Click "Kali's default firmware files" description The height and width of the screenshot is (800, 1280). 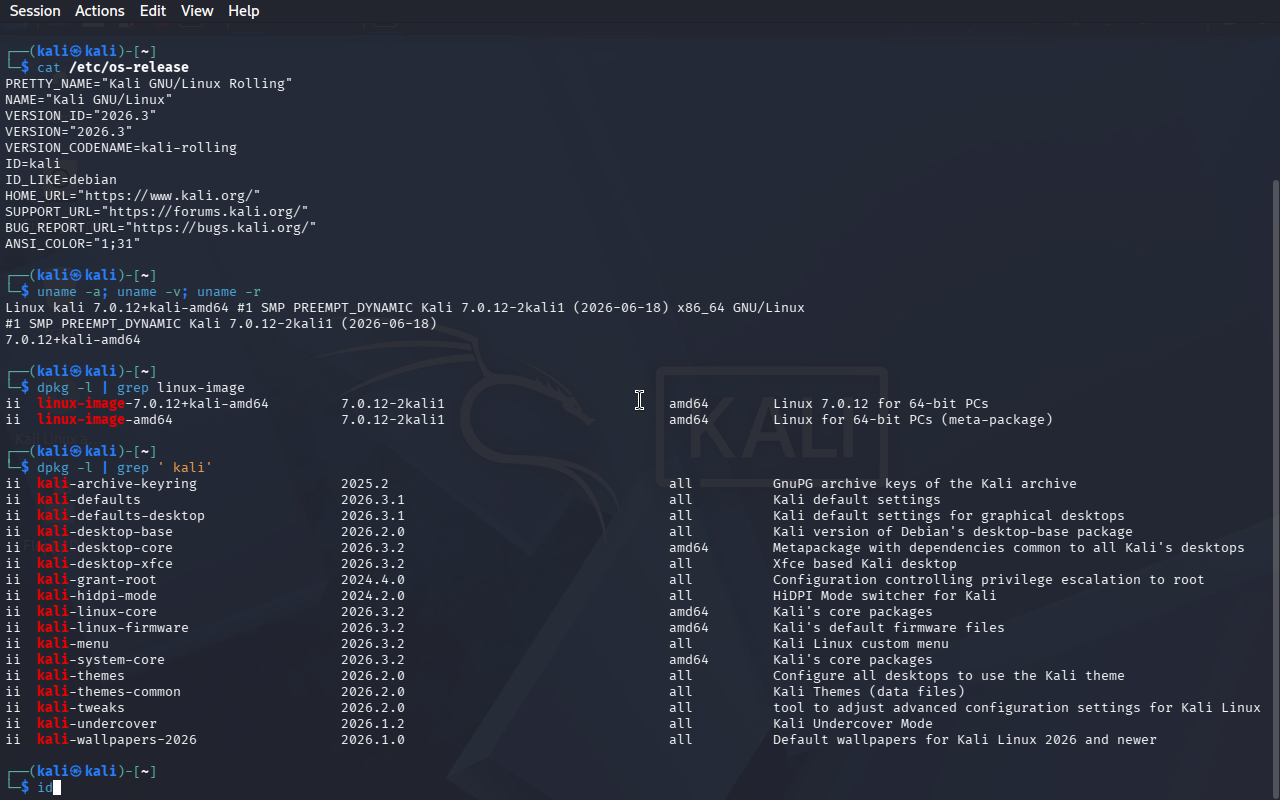pos(889,628)
